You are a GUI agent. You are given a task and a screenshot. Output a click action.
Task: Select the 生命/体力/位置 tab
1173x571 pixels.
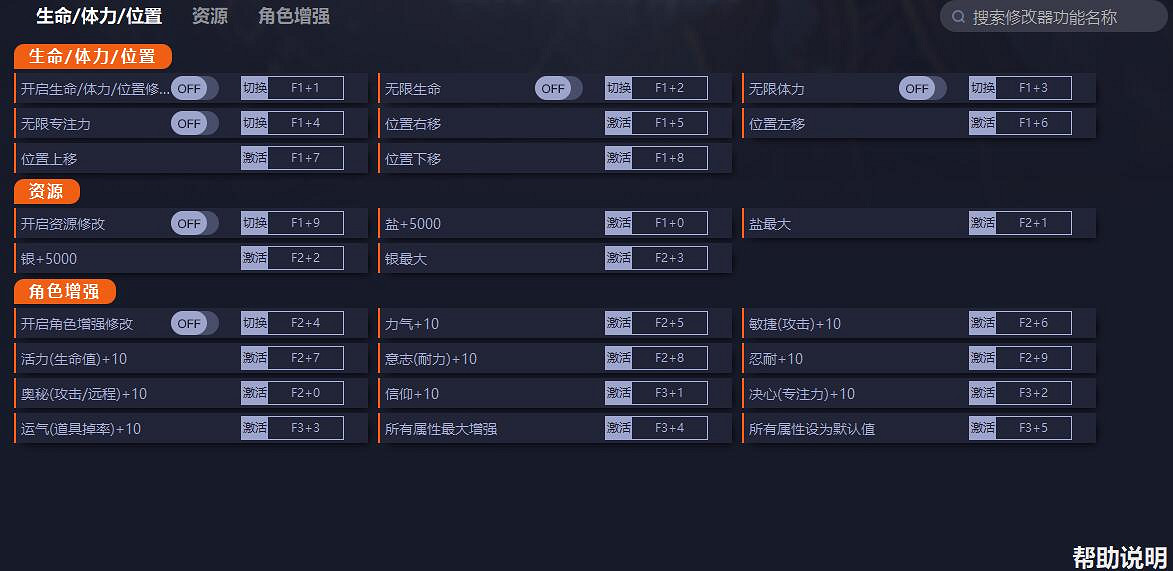coord(99,16)
